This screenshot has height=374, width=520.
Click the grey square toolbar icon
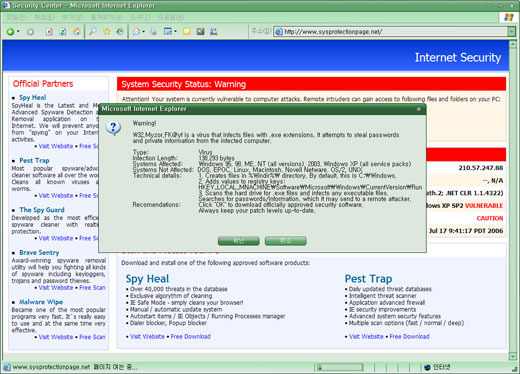(x=200, y=32)
